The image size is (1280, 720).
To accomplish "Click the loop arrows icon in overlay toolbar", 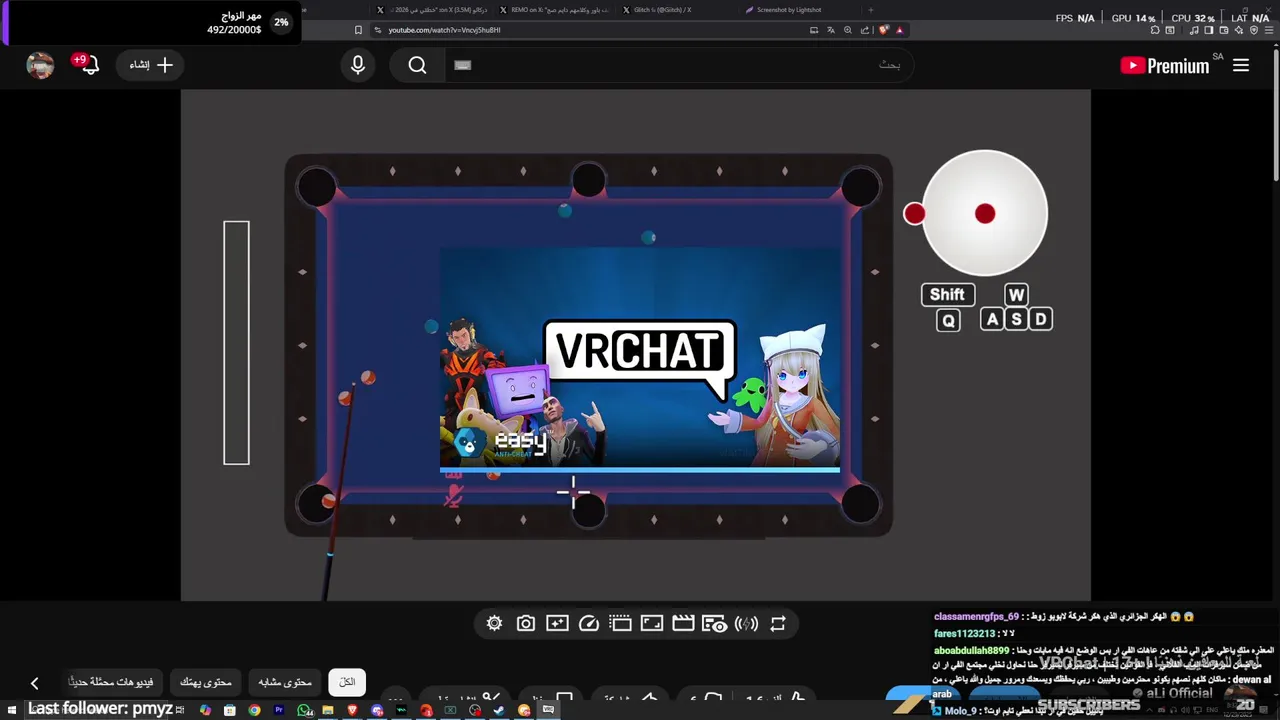I will point(778,623).
